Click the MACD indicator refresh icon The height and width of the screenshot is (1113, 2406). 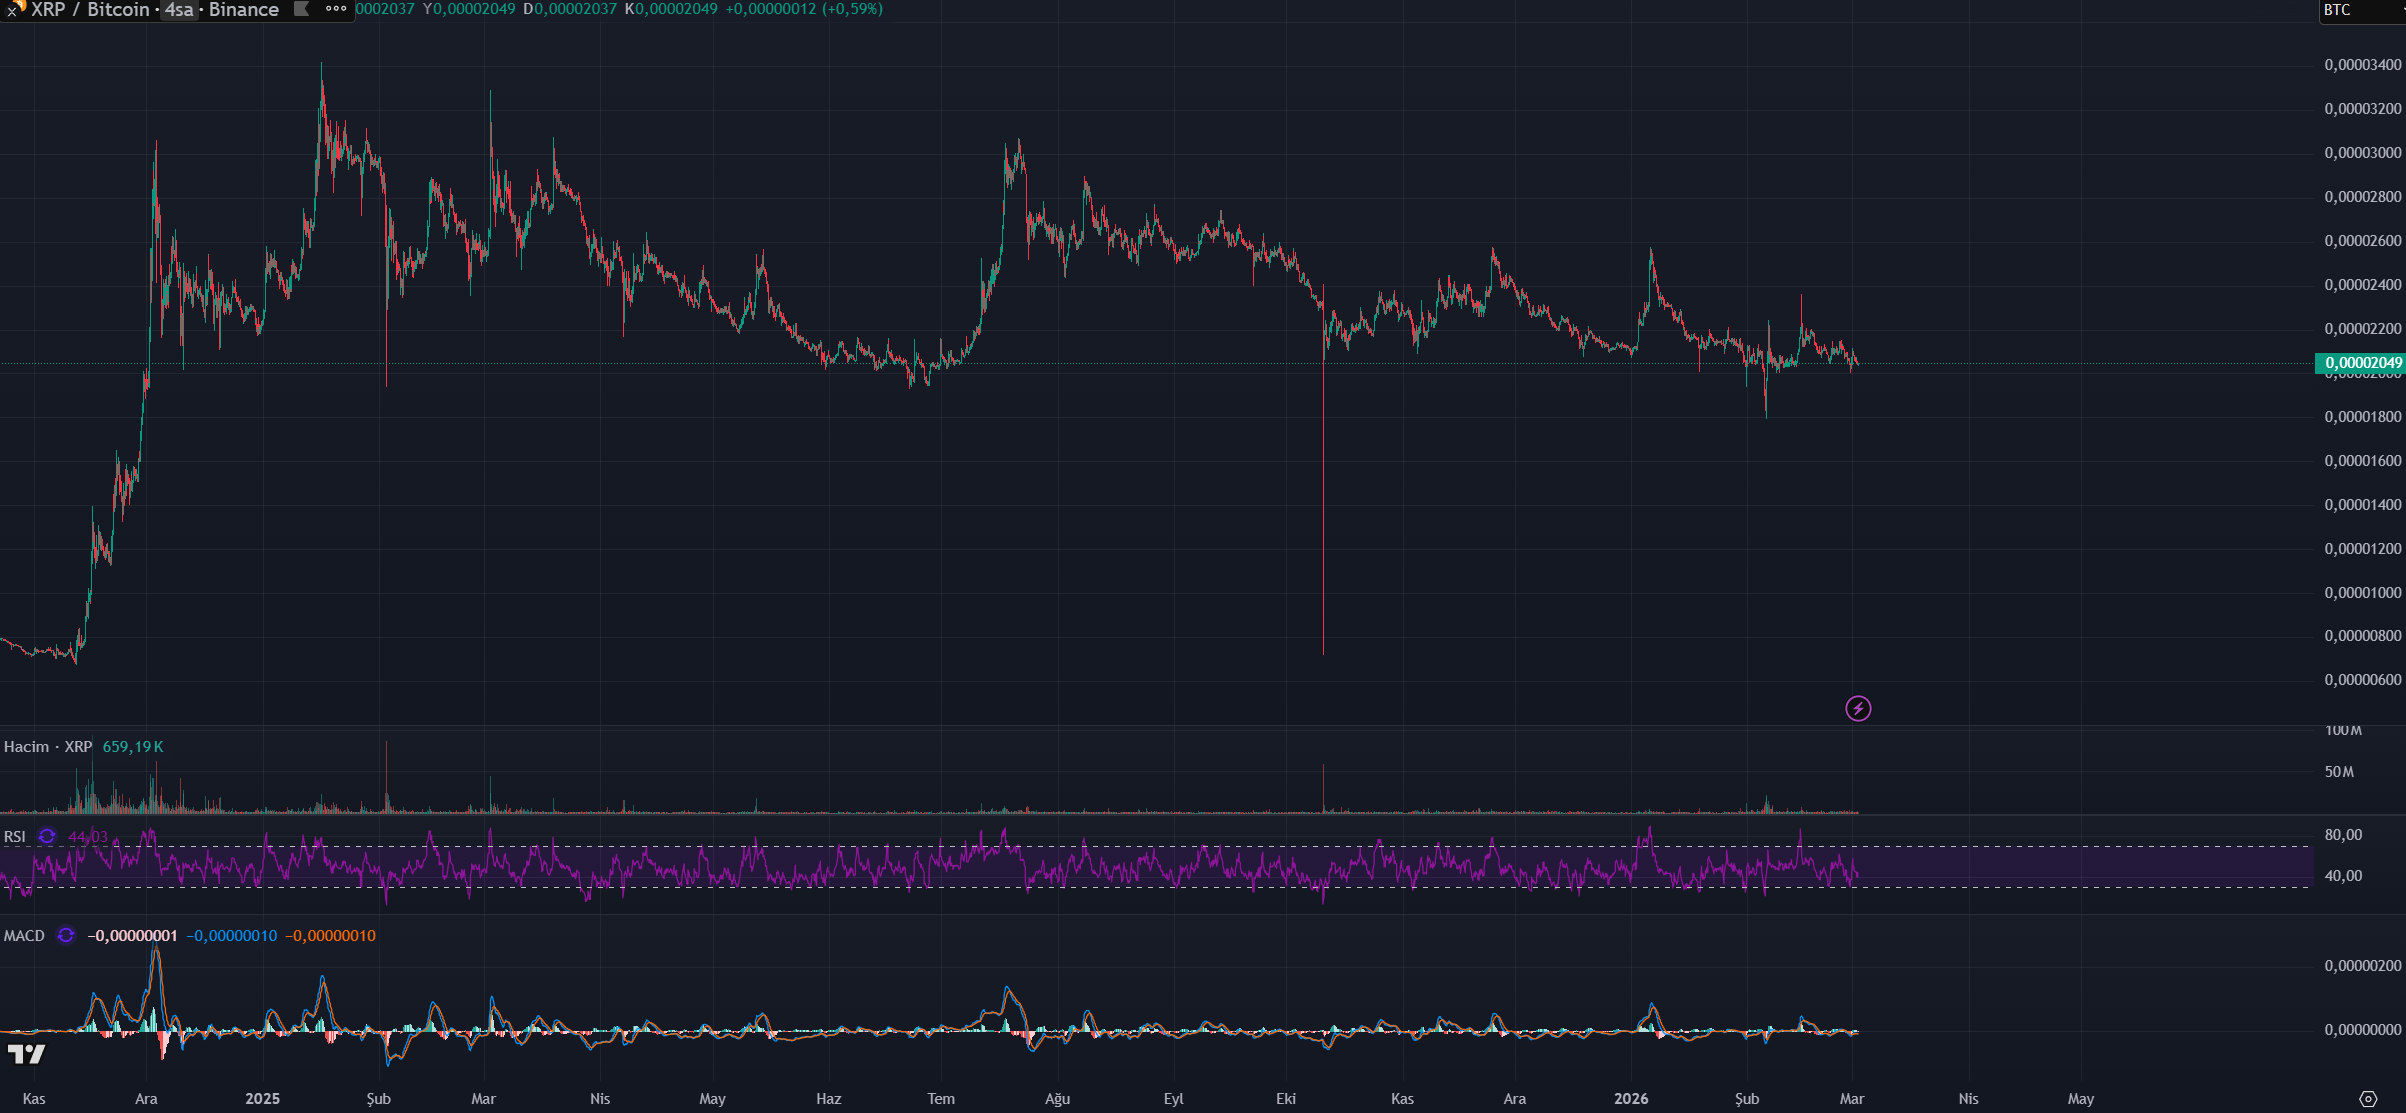(66, 936)
